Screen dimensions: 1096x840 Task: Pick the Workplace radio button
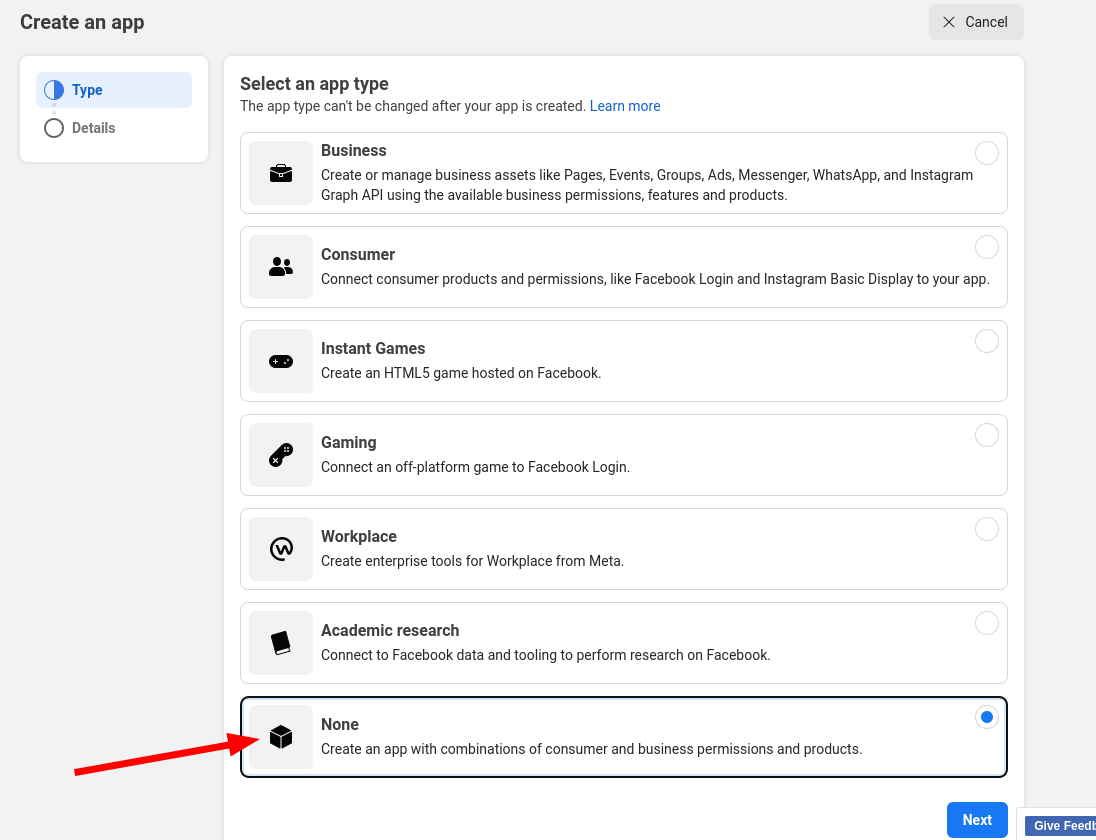click(x=986, y=529)
